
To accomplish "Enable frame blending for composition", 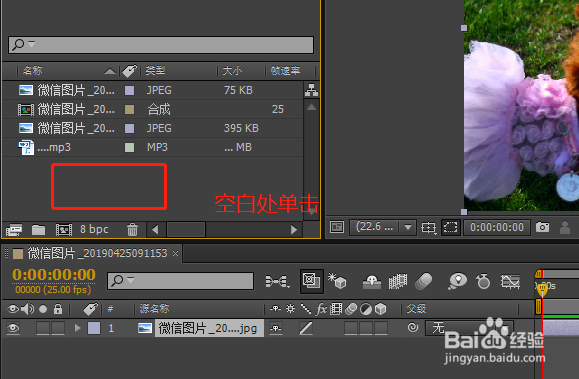I will [398, 281].
